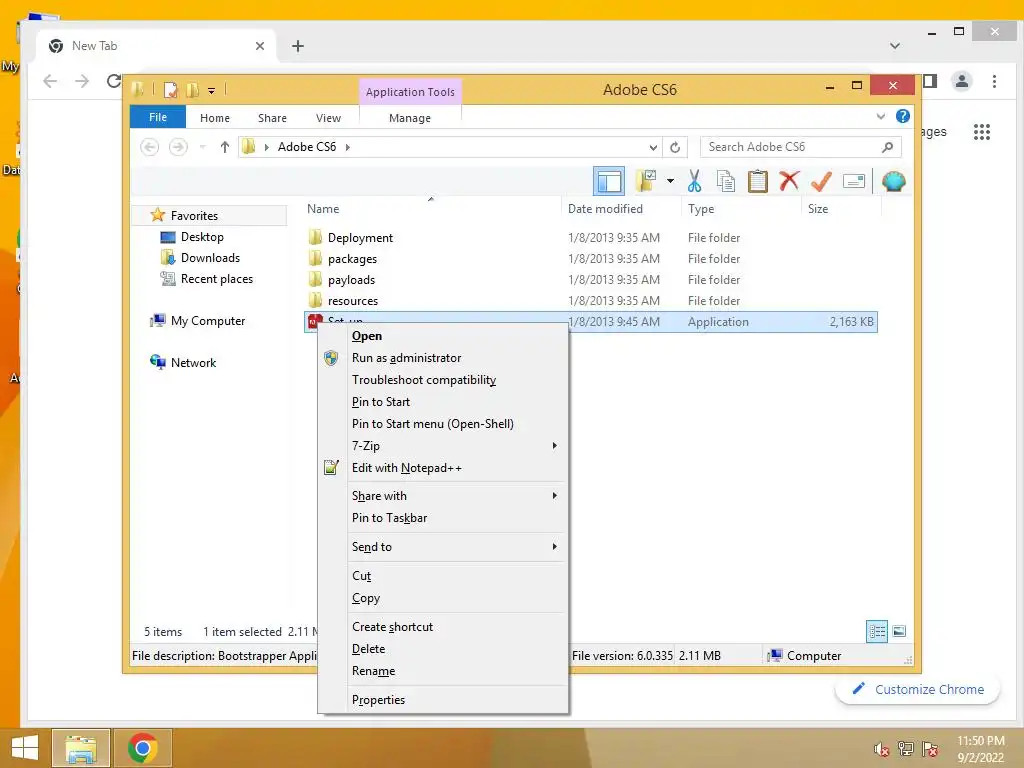Click the red X Delete toolbar icon
Image resolution: width=1024 pixels, height=768 pixels.
pos(789,181)
